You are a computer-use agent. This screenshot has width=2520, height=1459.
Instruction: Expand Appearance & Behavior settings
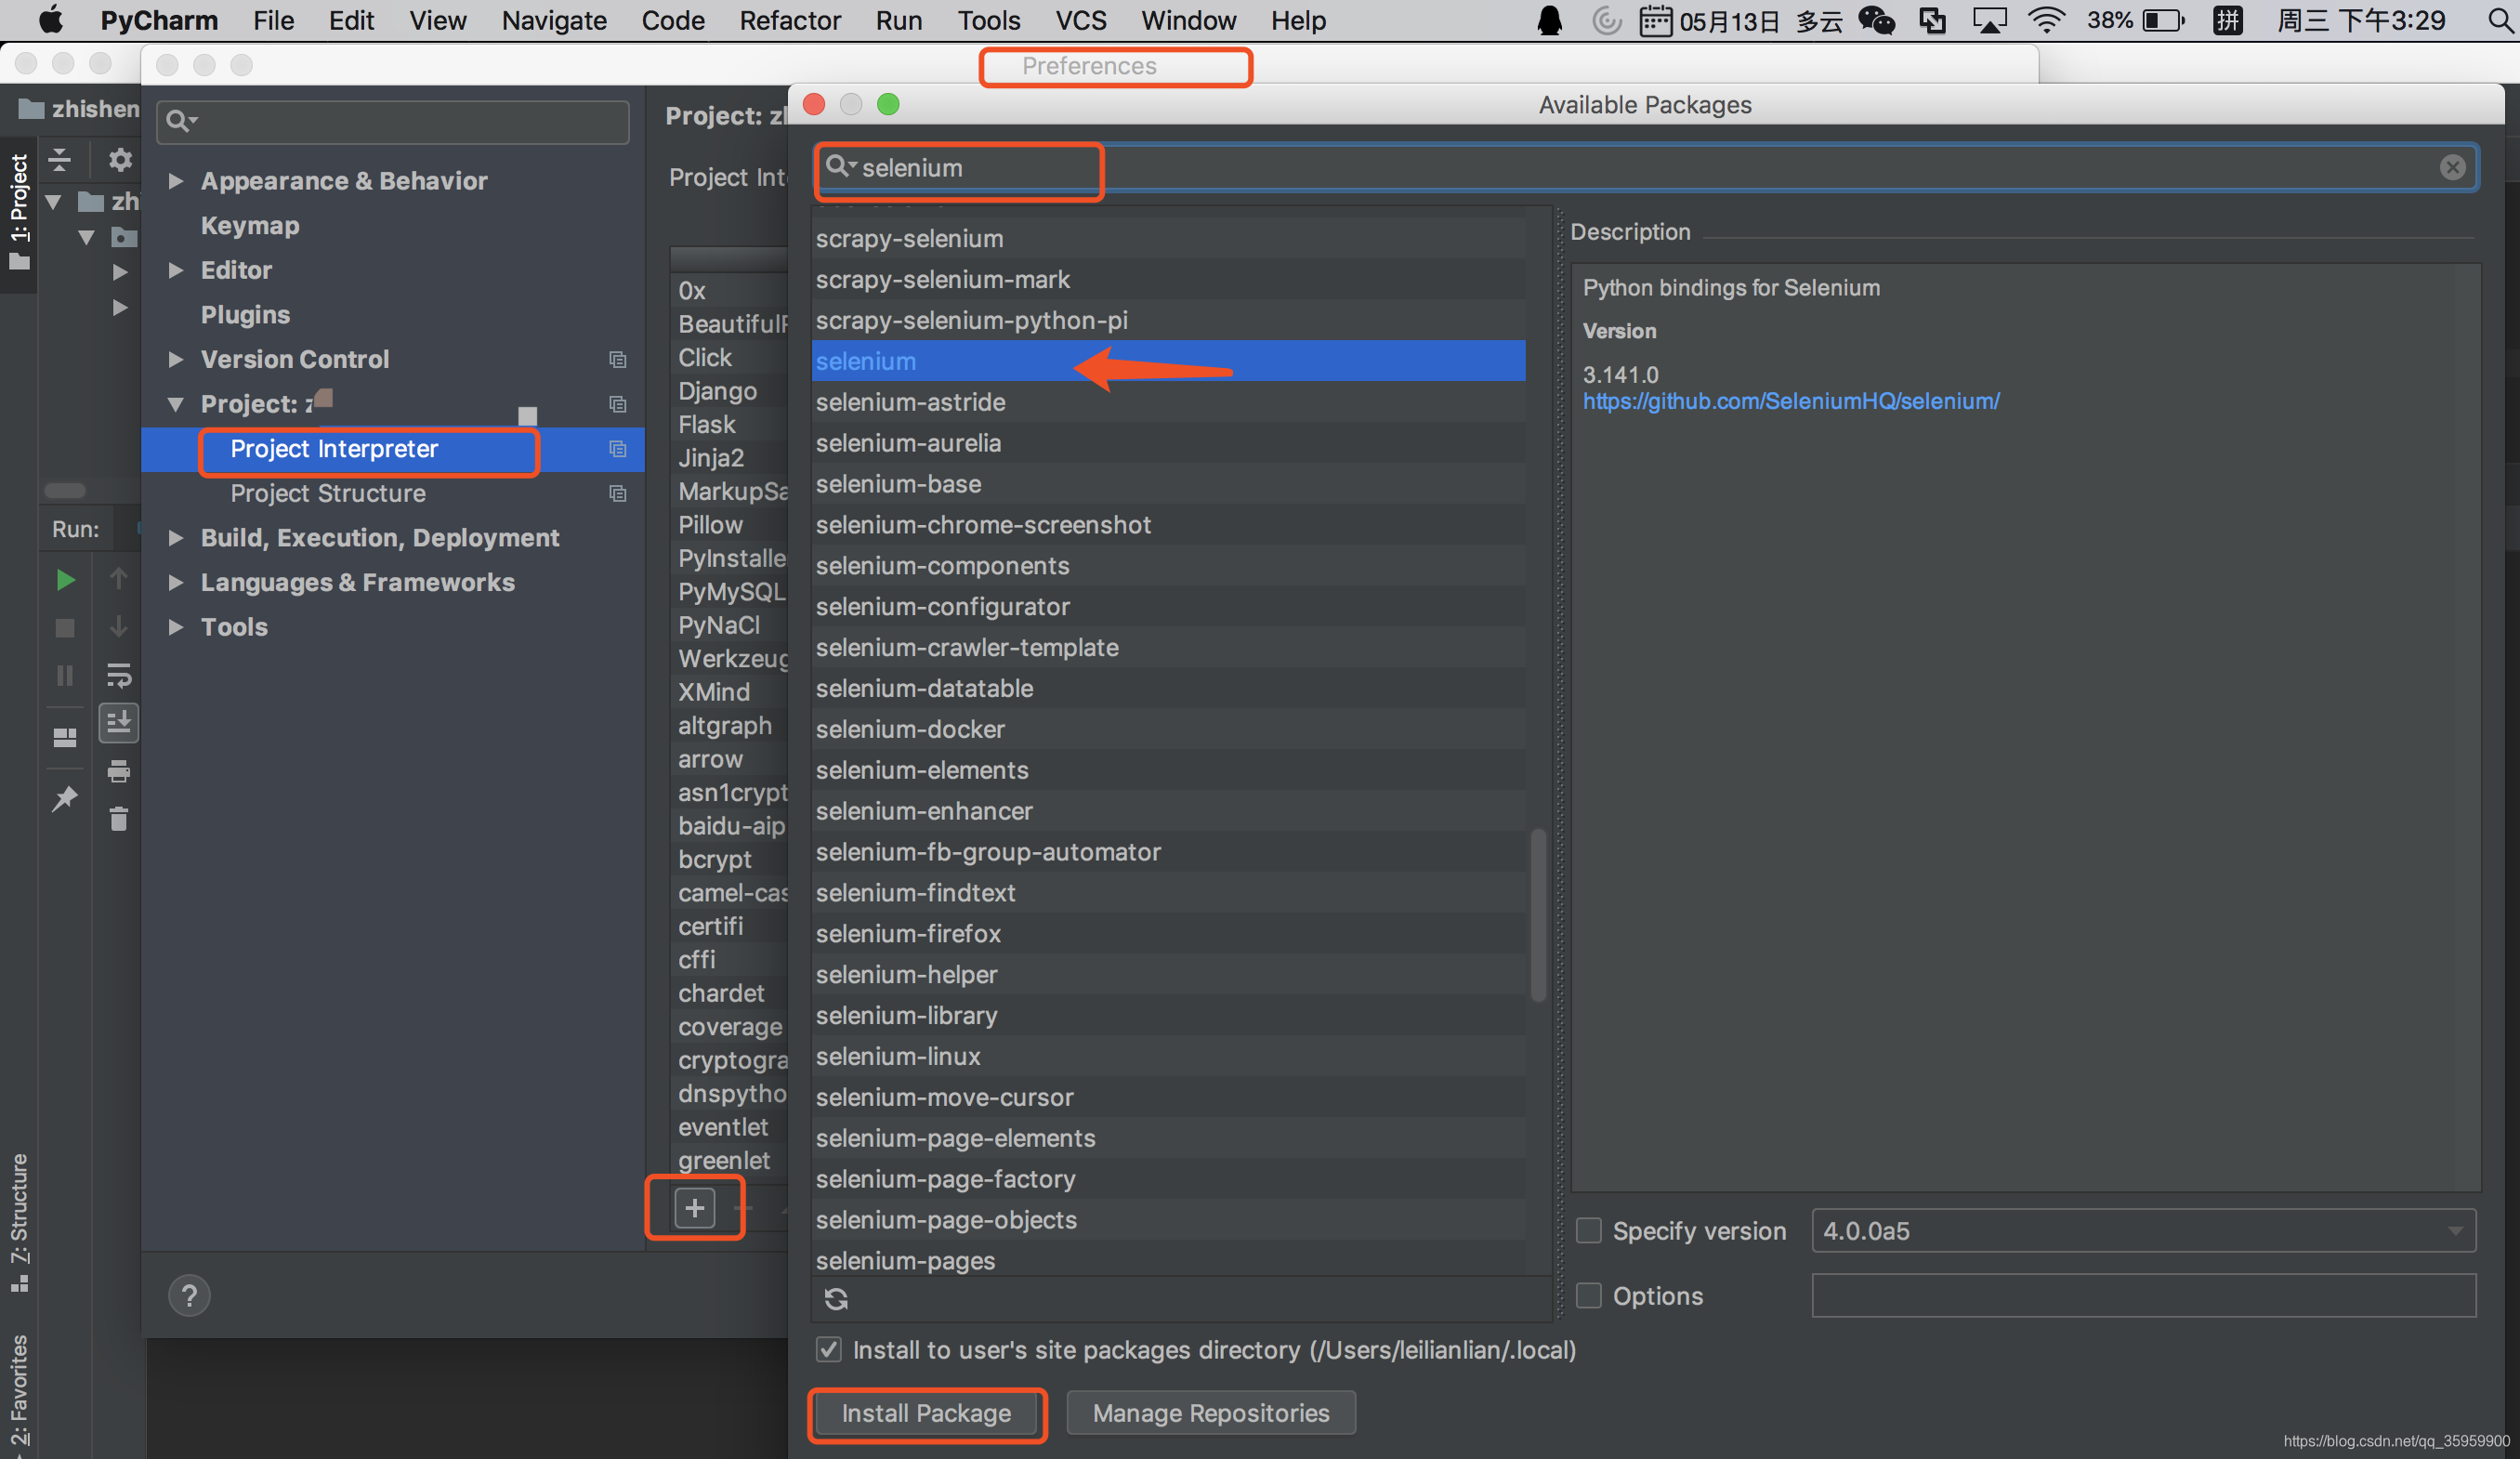[x=176, y=181]
